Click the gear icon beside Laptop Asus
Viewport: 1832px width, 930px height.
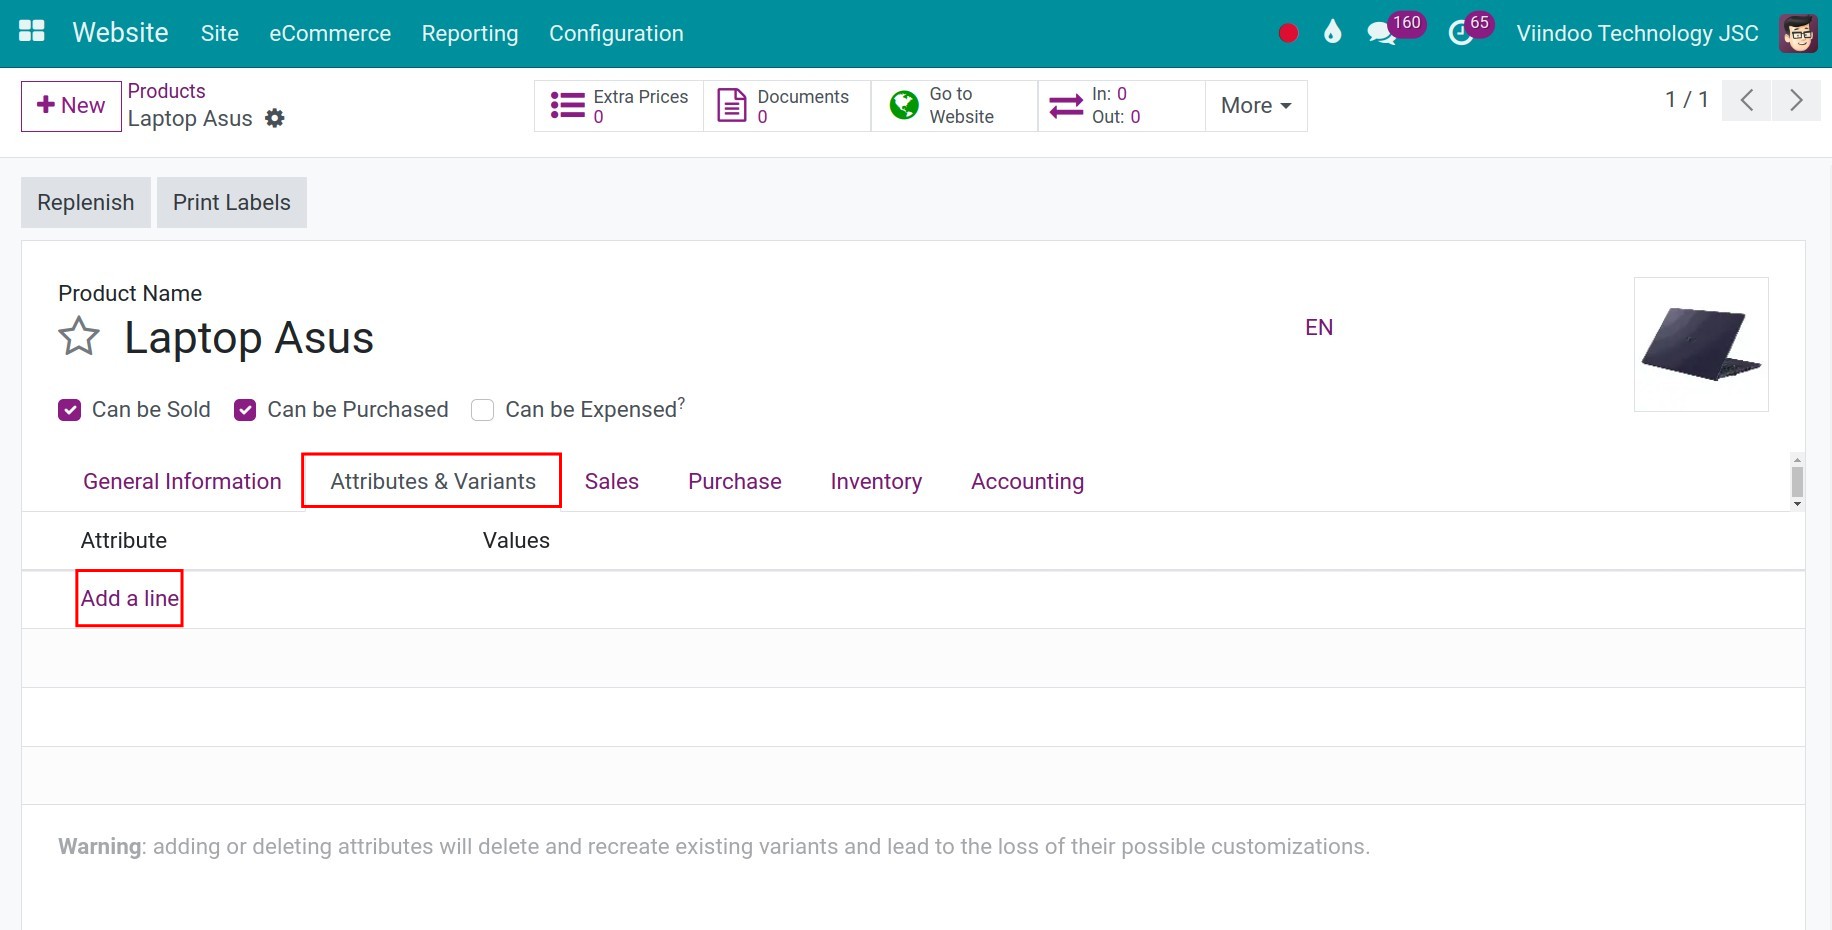pyautogui.click(x=275, y=119)
